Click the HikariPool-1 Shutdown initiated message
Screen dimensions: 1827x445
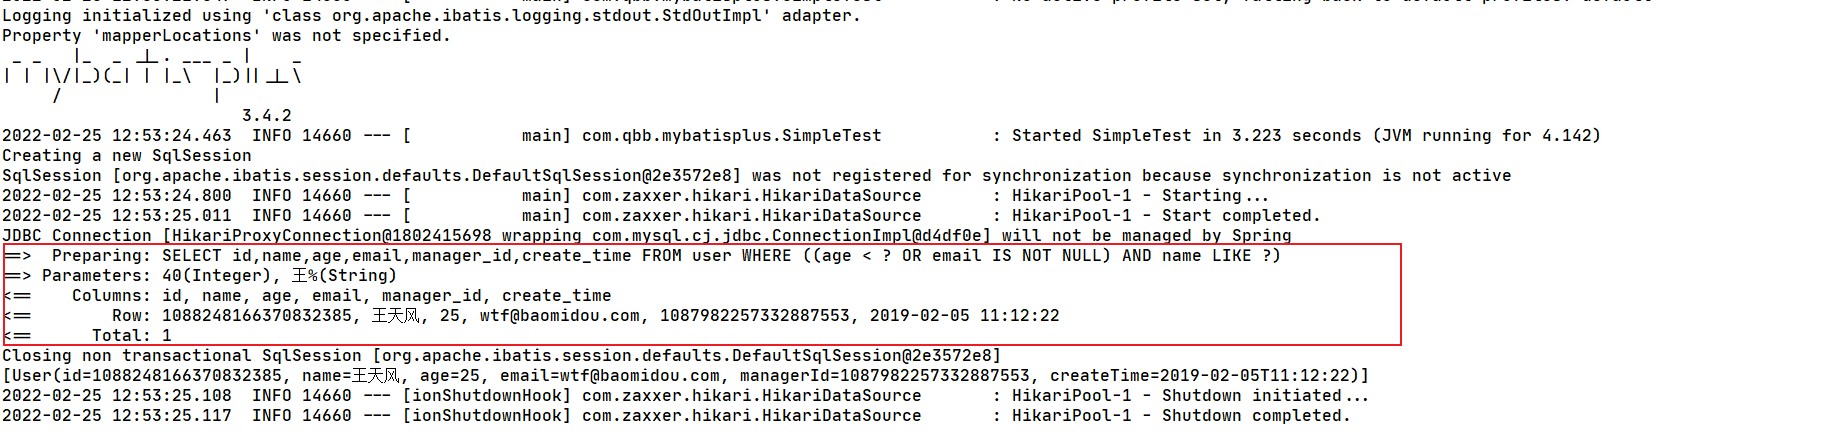click(1190, 396)
